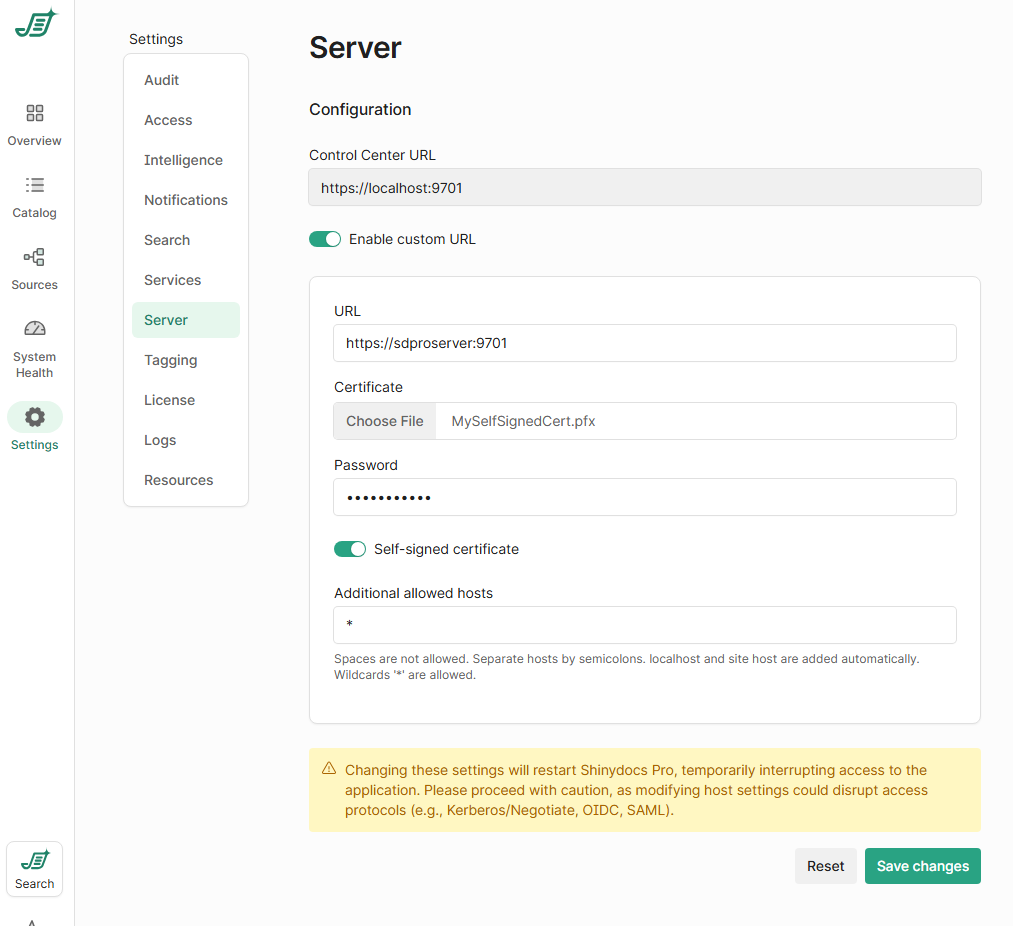This screenshot has width=1013, height=926.
Task: Go to Sources via its icon
Action: pyautogui.click(x=35, y=257)
